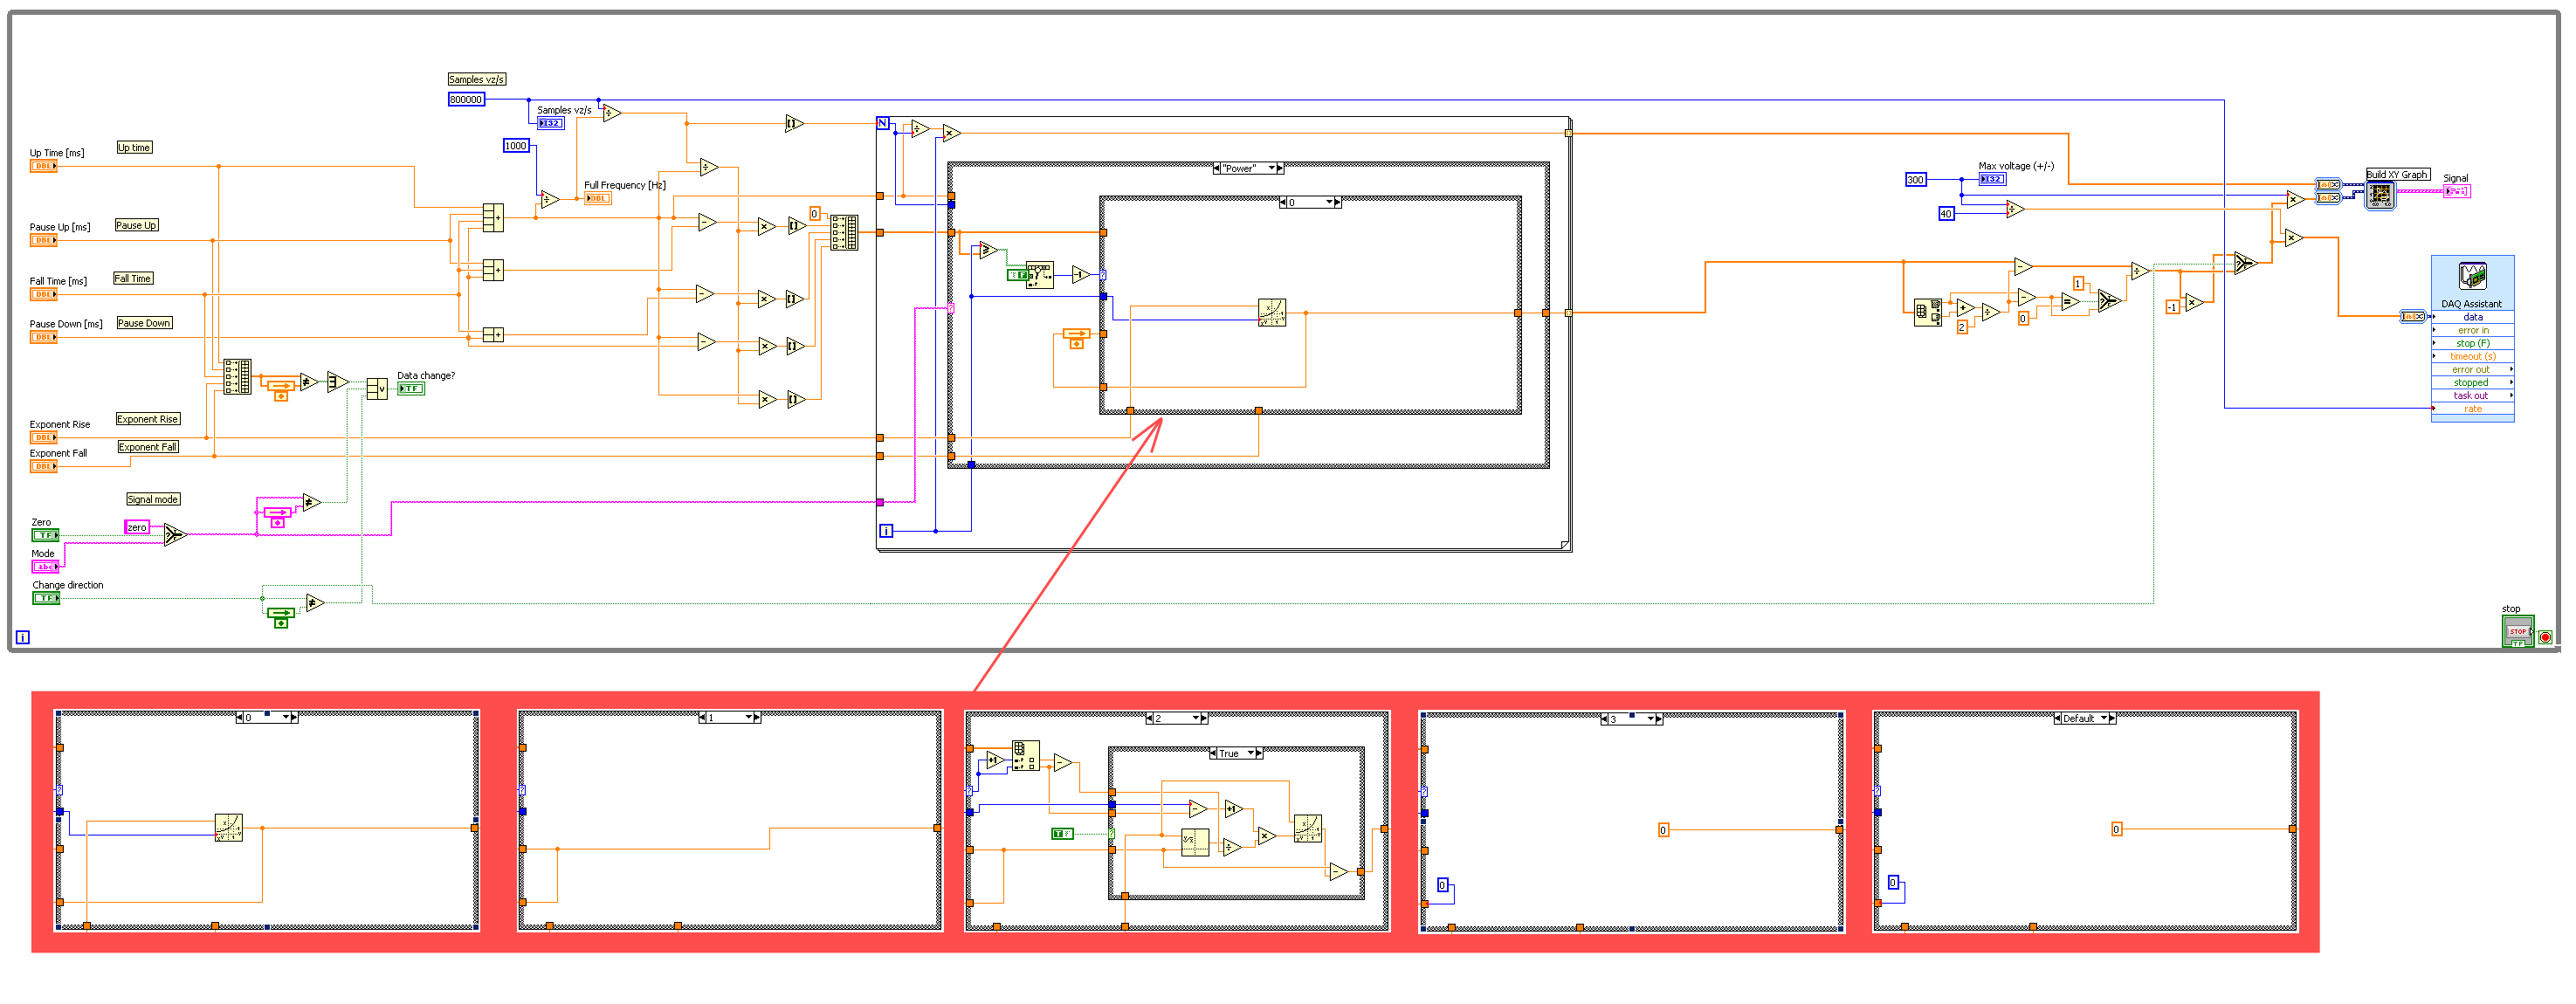
Task: Click the 40 numeric constant
Action: [1946, 214]
